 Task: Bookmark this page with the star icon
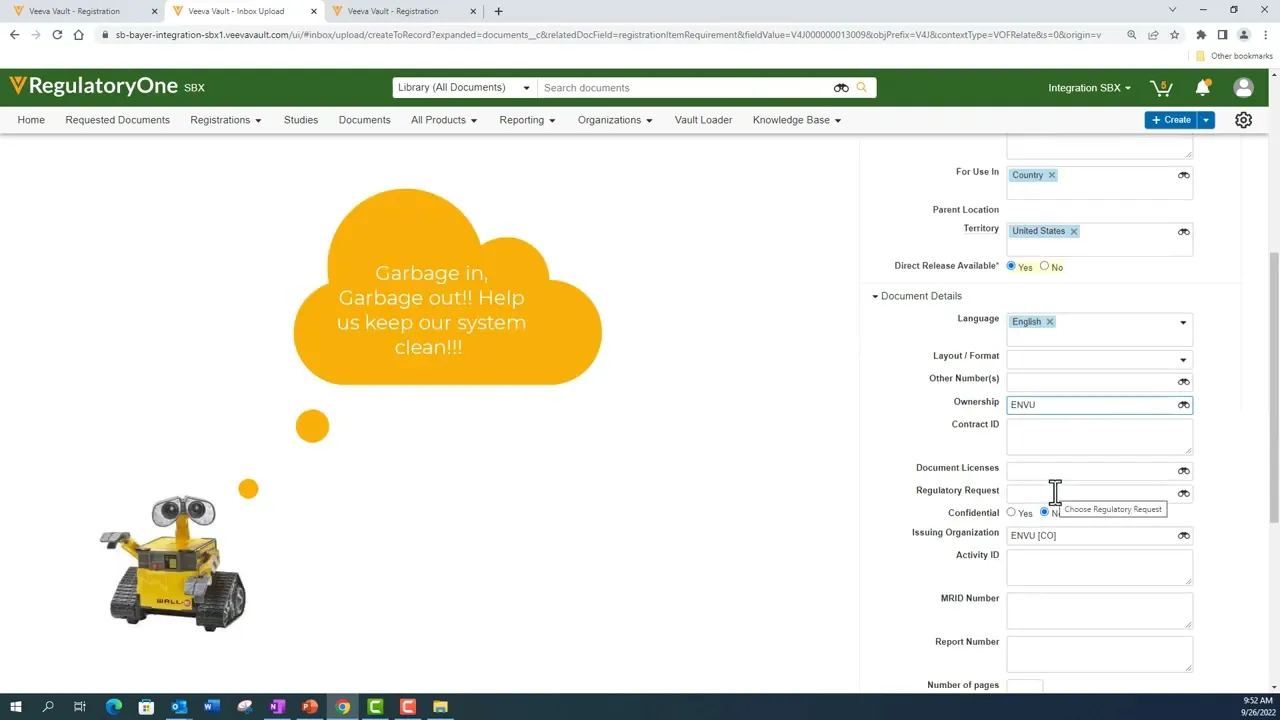[1174, 35]
